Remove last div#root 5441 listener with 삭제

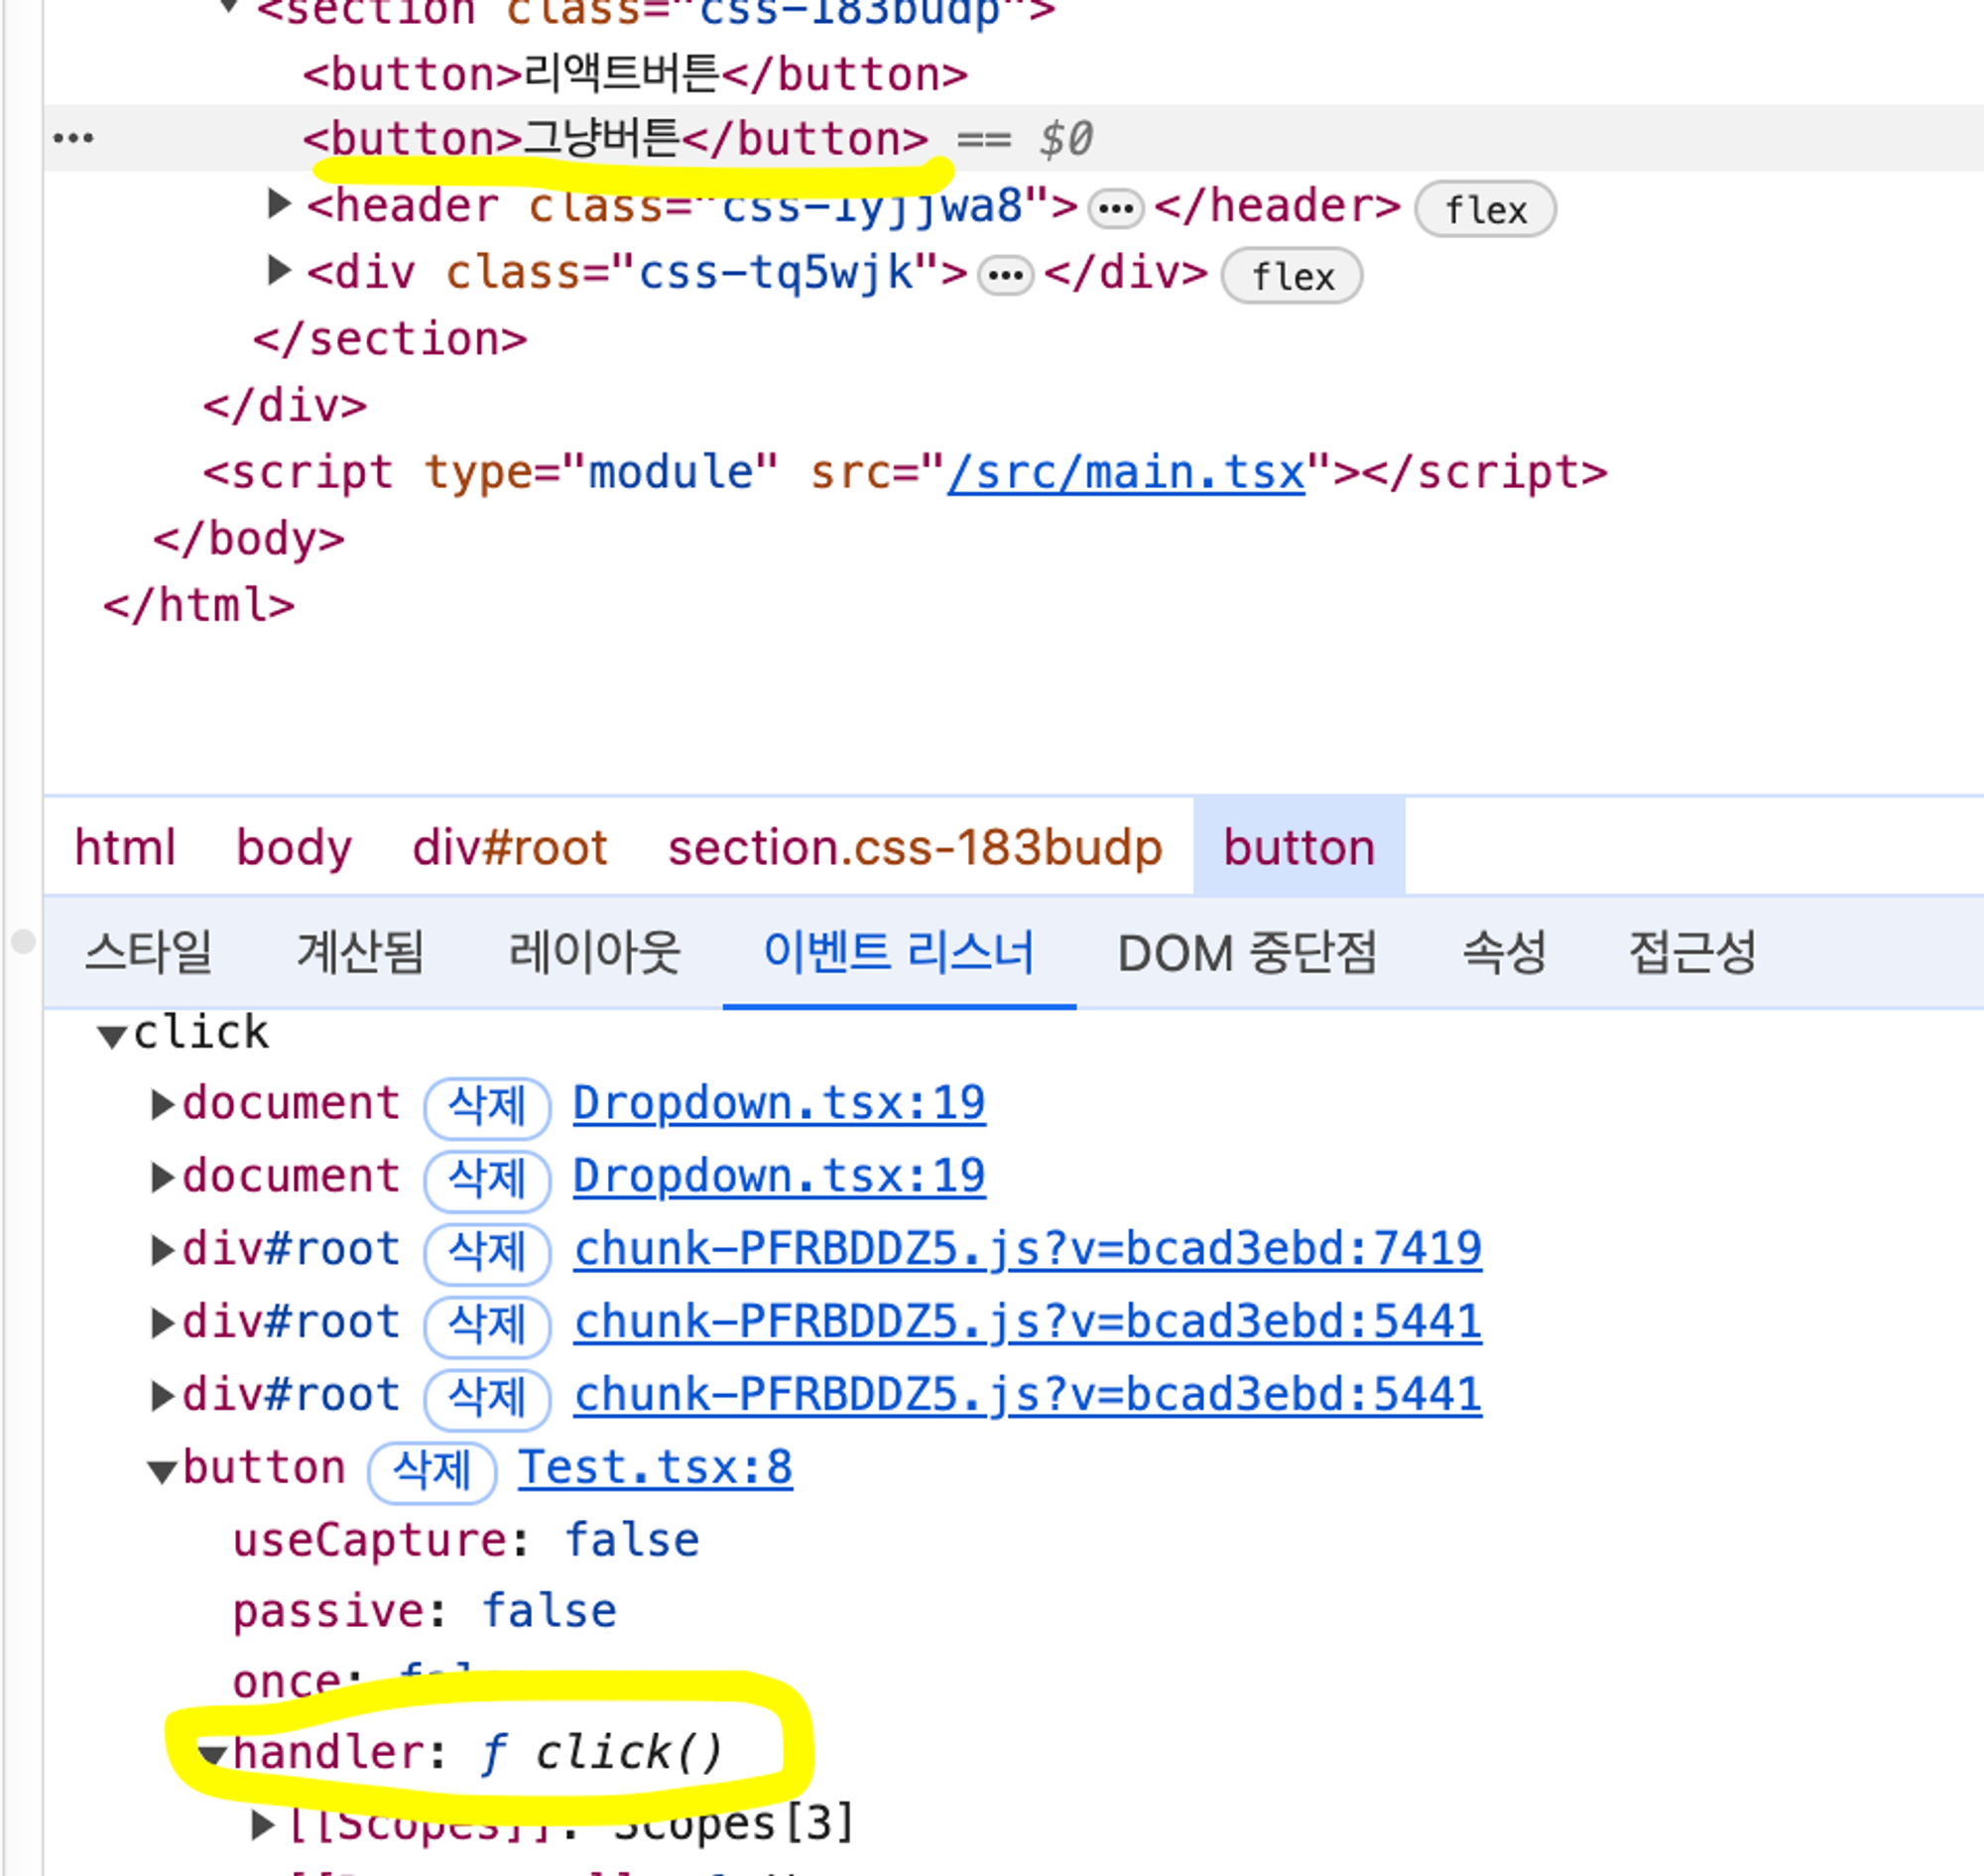pyautogui.click(x=487, y=1399)
